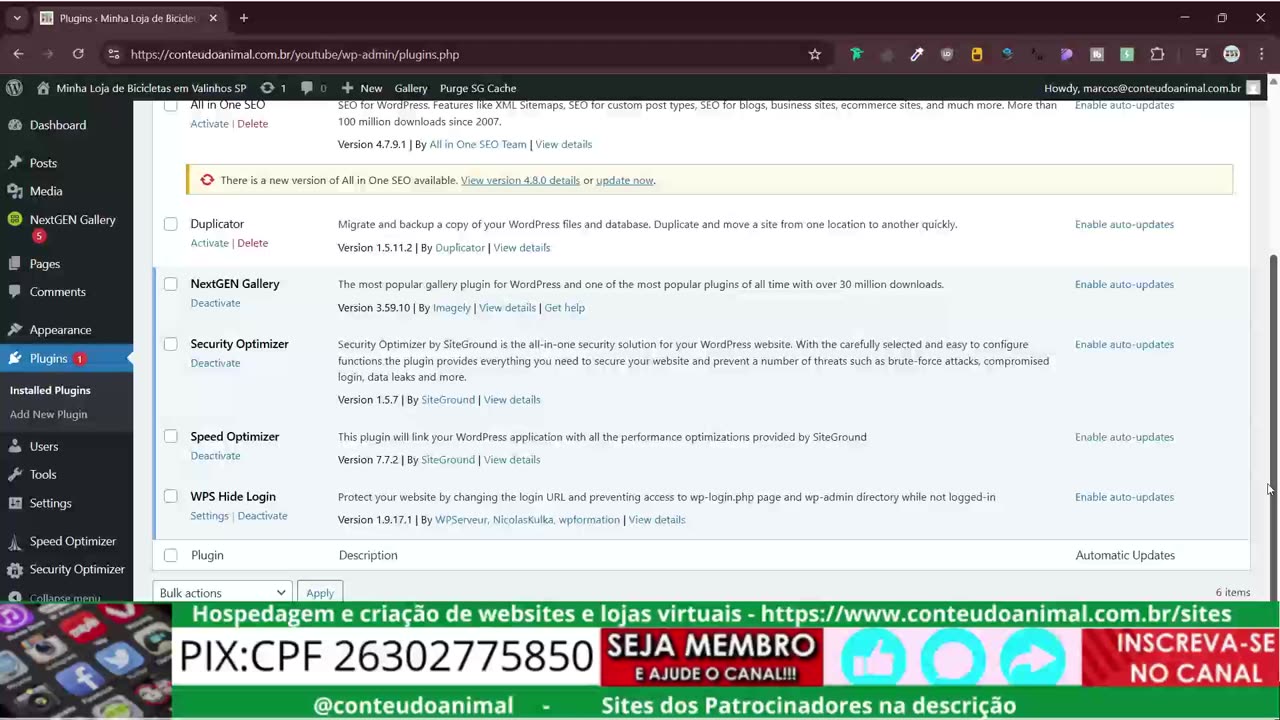Open Pages in the sidebar

[45, 264]
